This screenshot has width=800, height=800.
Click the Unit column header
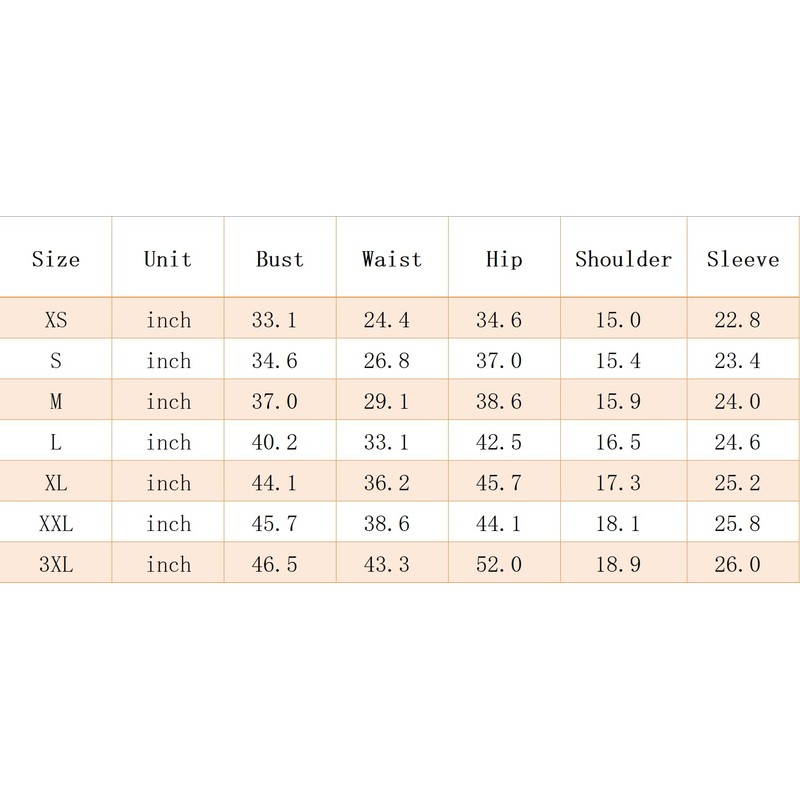167,260
